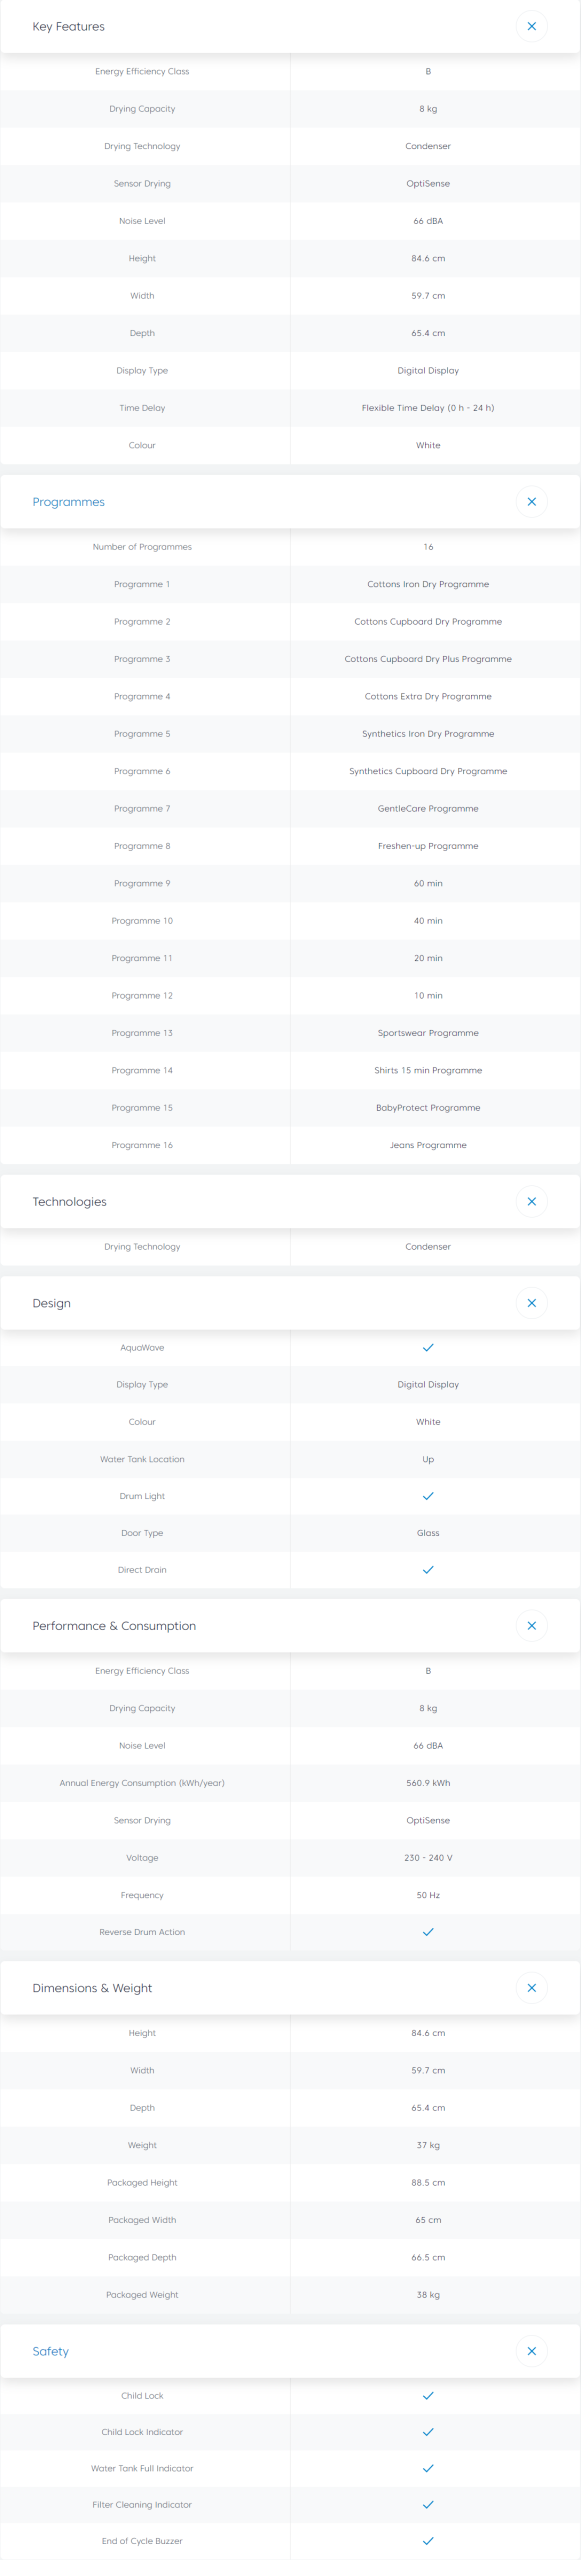The image size is (581, 2560).
Task: Click the Safety section heading
Action: pos(50,2351)
